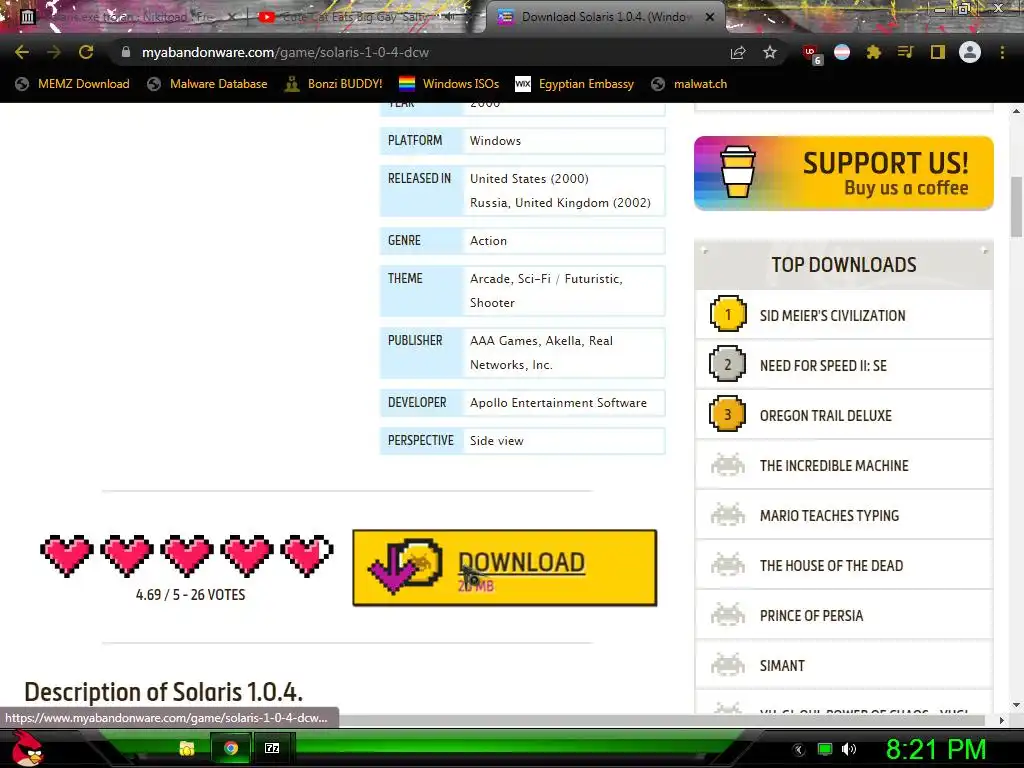Open Sid Meier's Civilization top download
The width and height of the screenshot is (1024, 768).
pyautogui.click(x=833, y=315)
